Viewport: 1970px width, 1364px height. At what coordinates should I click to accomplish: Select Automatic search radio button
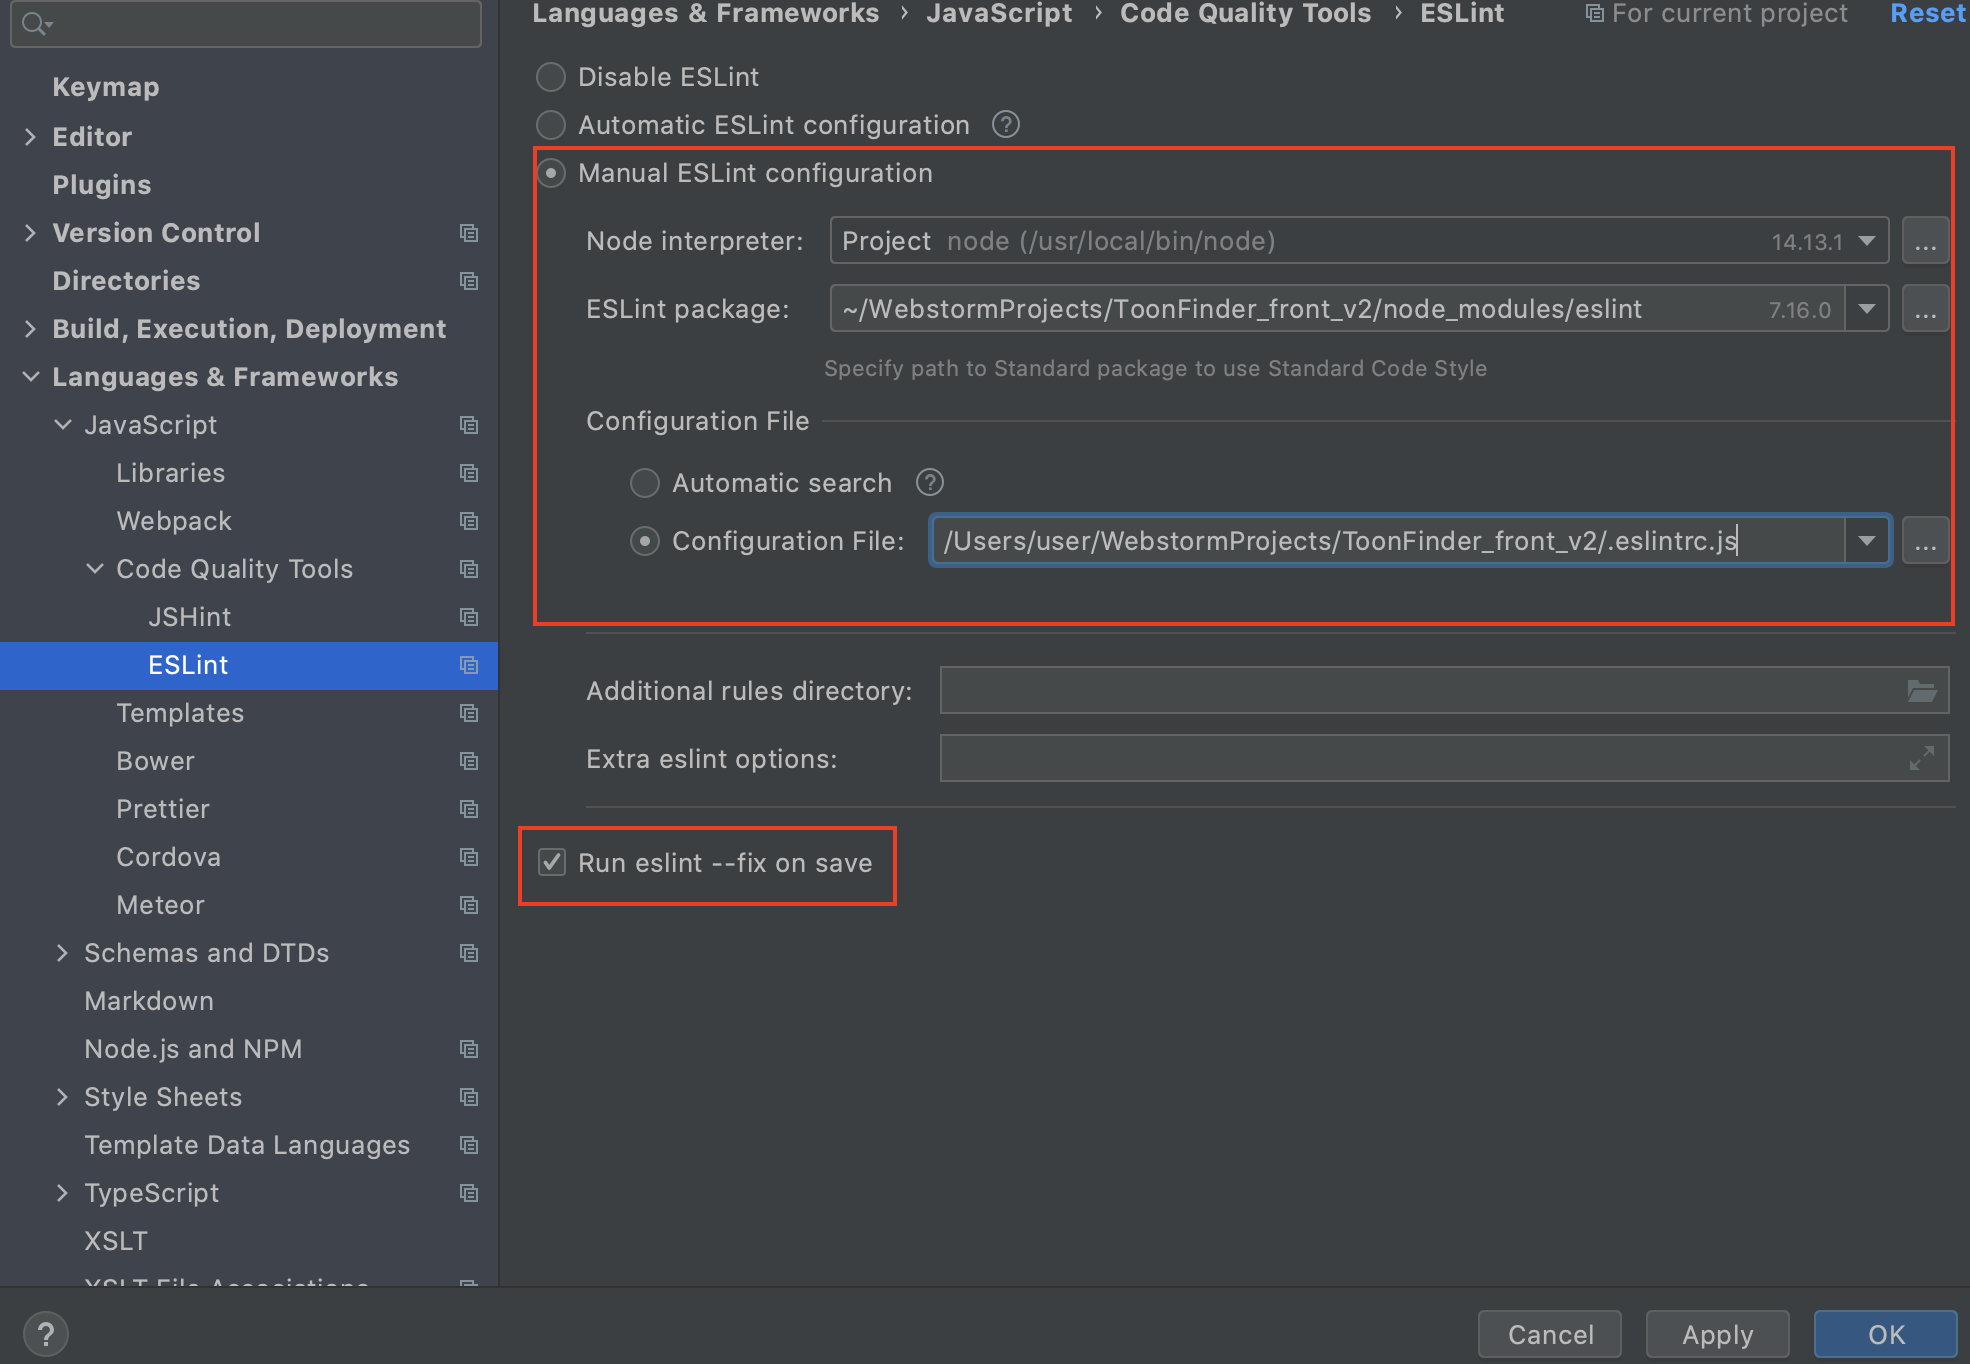[645, 483]
